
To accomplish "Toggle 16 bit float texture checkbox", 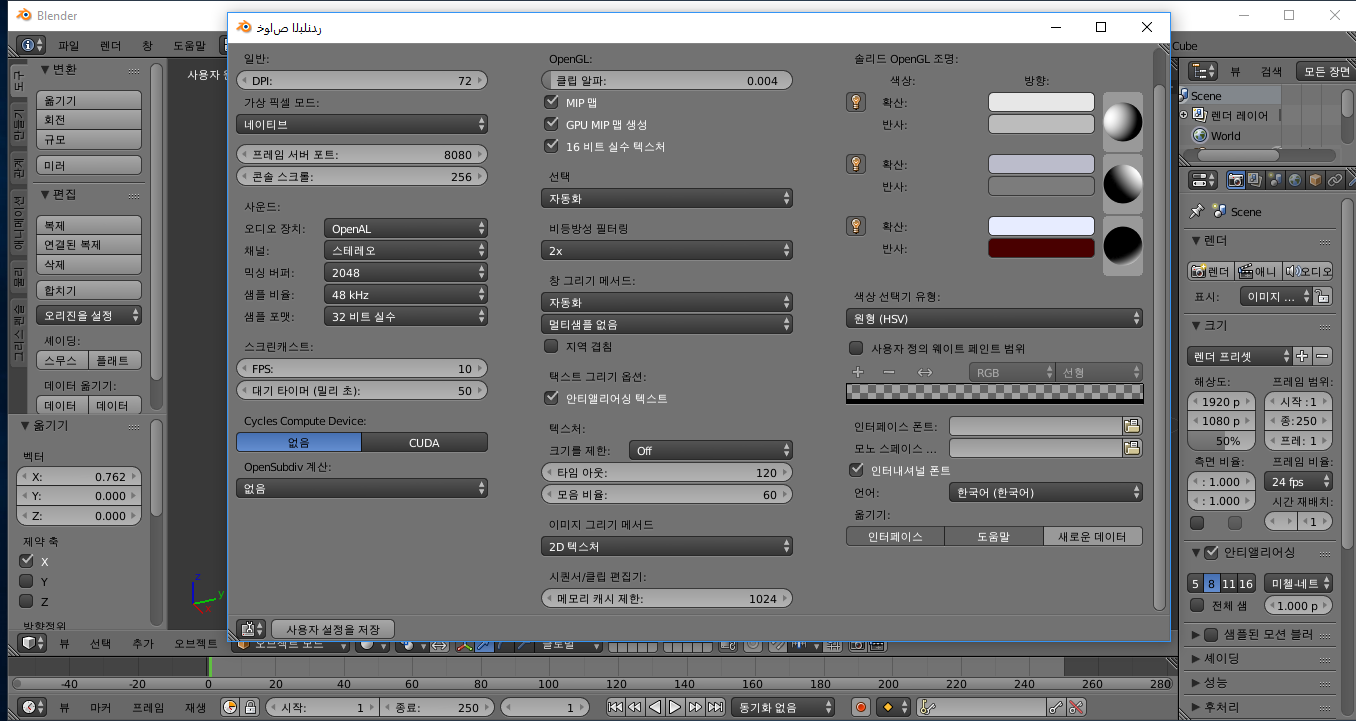I will 551,146.
